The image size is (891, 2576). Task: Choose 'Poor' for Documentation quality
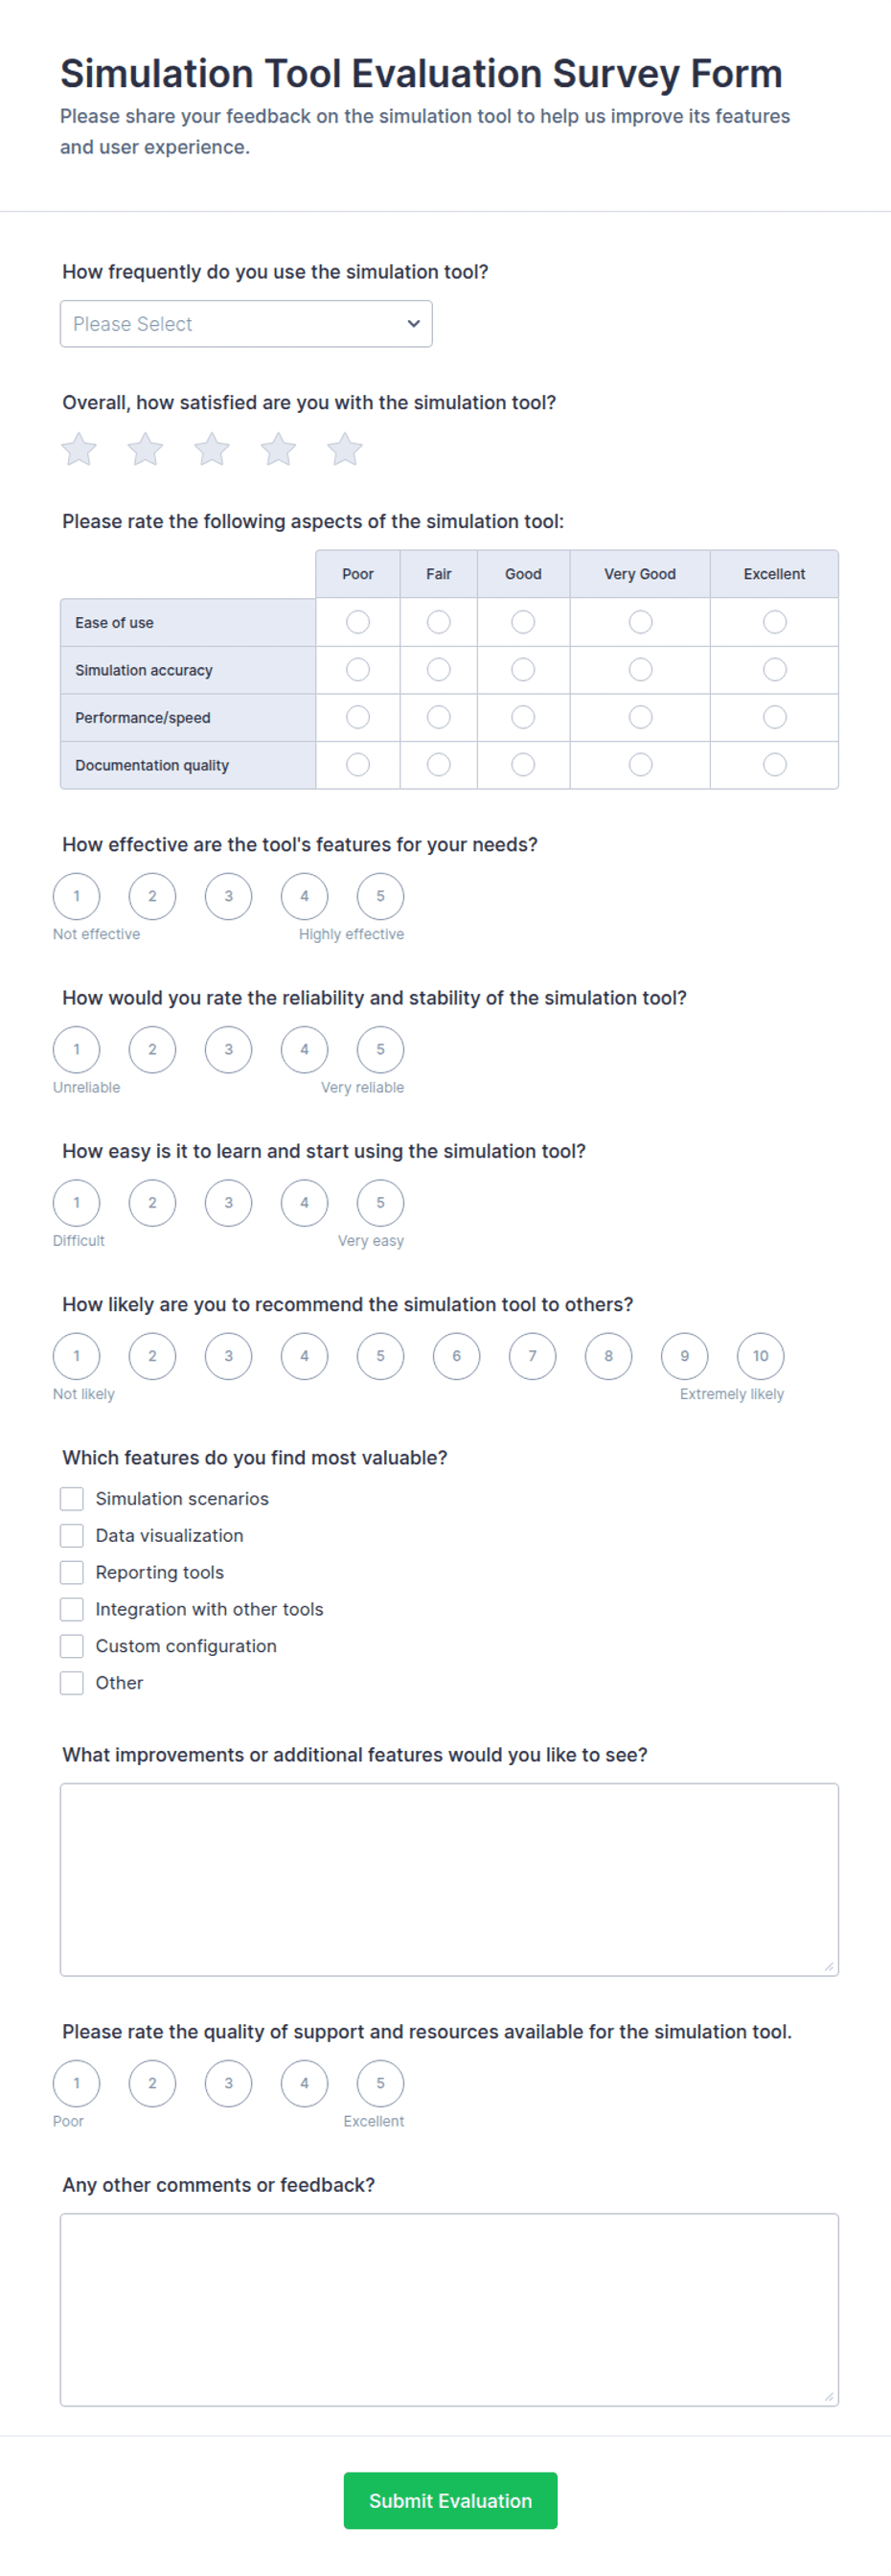[x=358, y=765]
